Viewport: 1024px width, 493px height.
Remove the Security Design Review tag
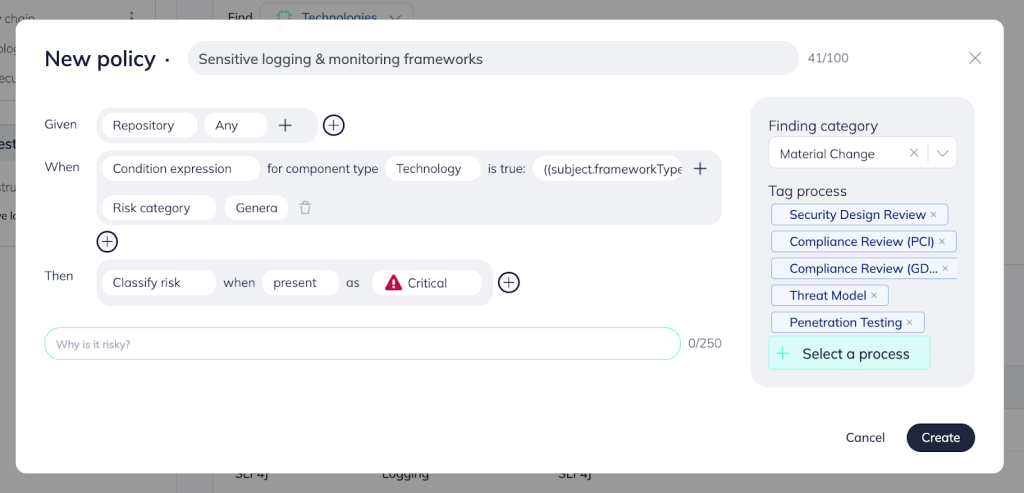pos(934,215)
